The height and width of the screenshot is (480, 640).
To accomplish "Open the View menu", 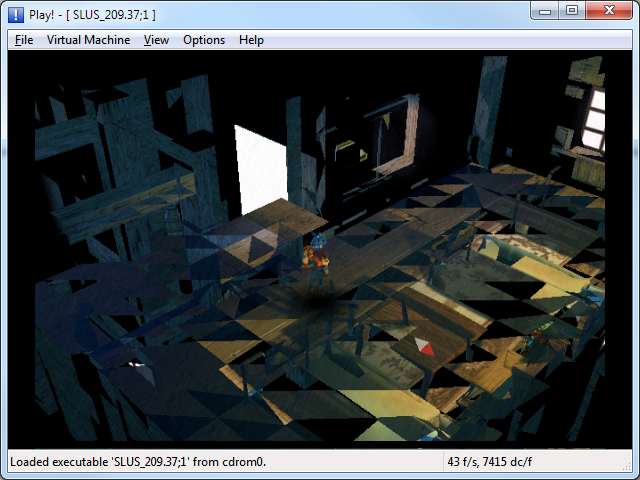I will pos(156,40).
